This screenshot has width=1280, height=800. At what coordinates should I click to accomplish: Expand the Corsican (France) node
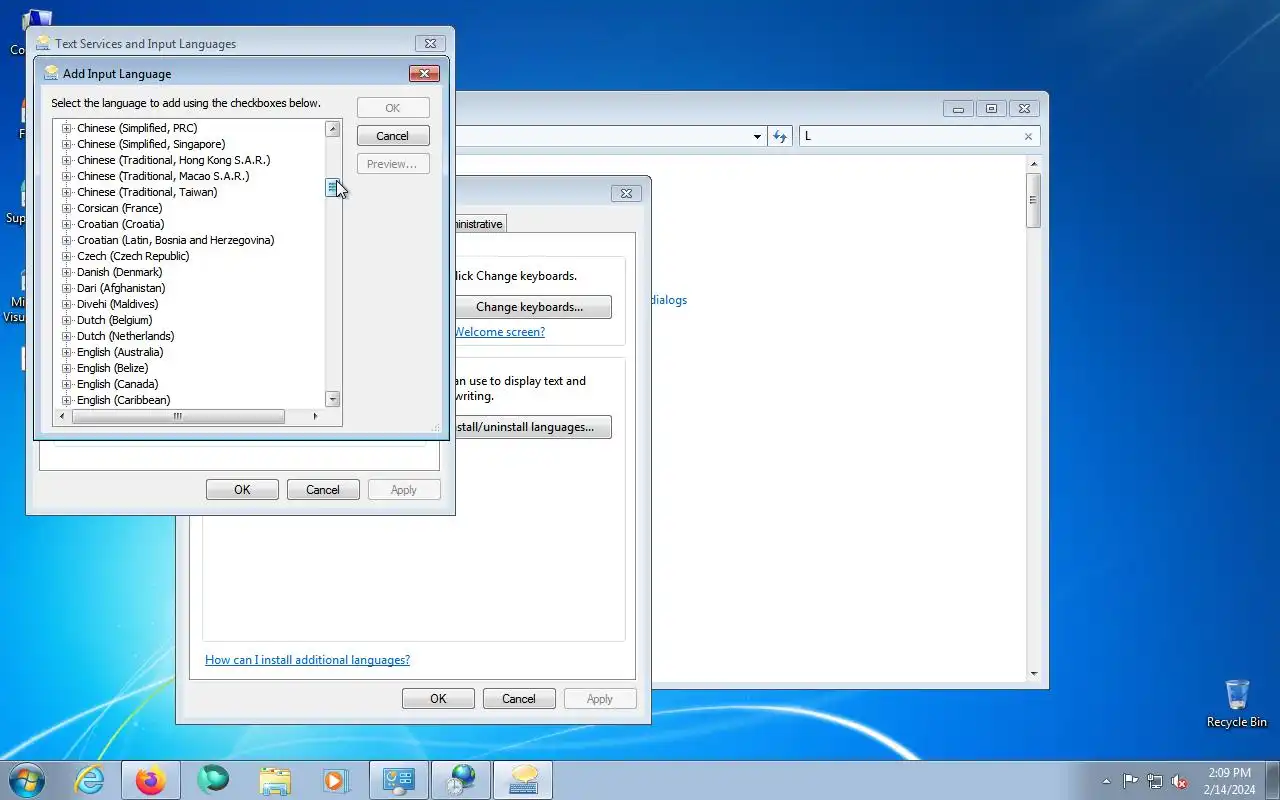pyautogui.click(x=67, y=208)
